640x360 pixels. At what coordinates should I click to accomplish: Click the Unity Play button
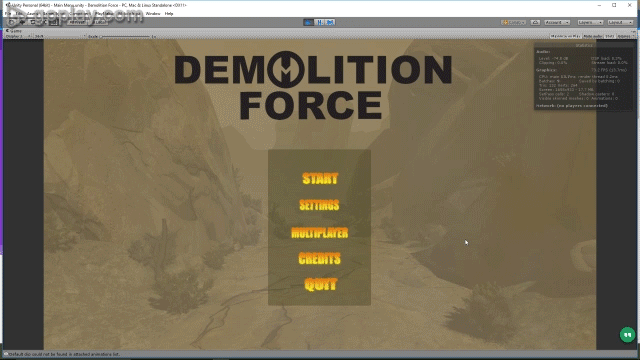309,22
